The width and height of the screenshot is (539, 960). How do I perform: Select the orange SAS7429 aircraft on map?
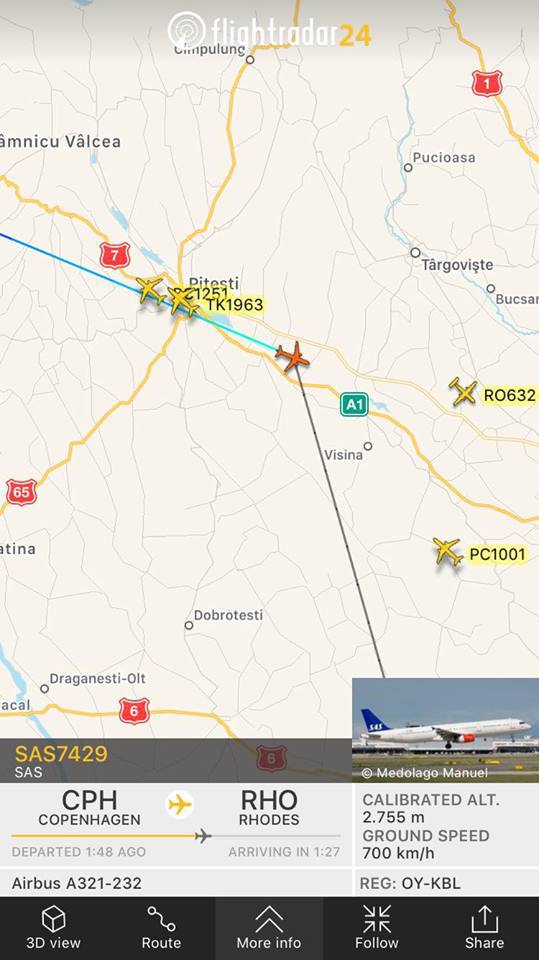[292, 356]
